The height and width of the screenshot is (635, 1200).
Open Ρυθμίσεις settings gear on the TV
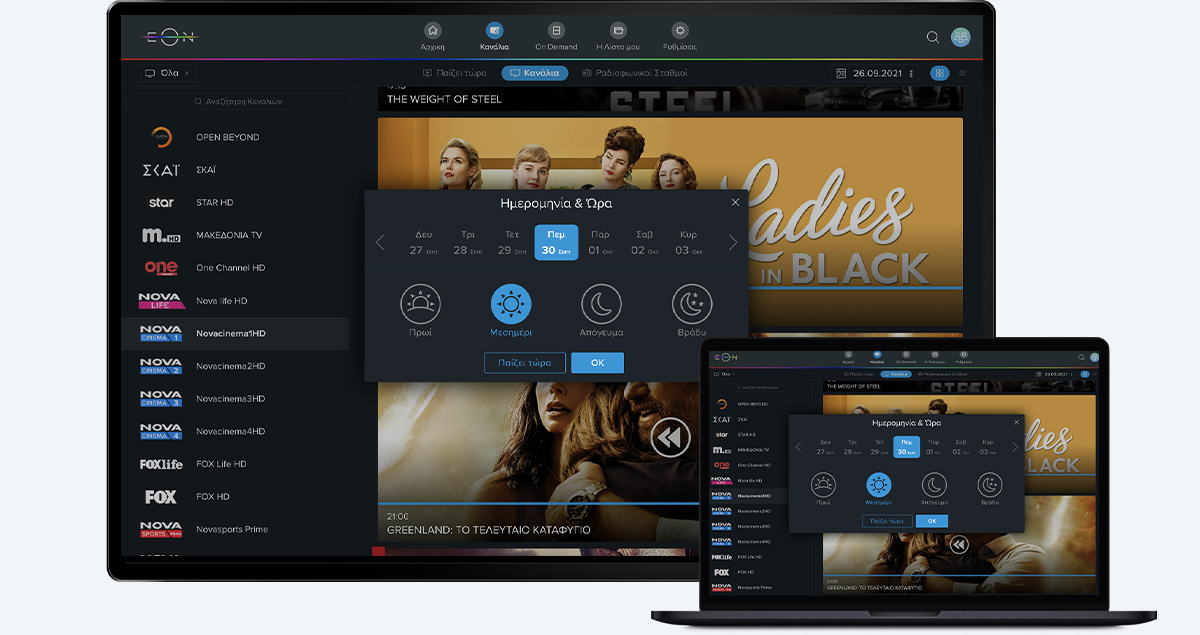pos(680,31)
